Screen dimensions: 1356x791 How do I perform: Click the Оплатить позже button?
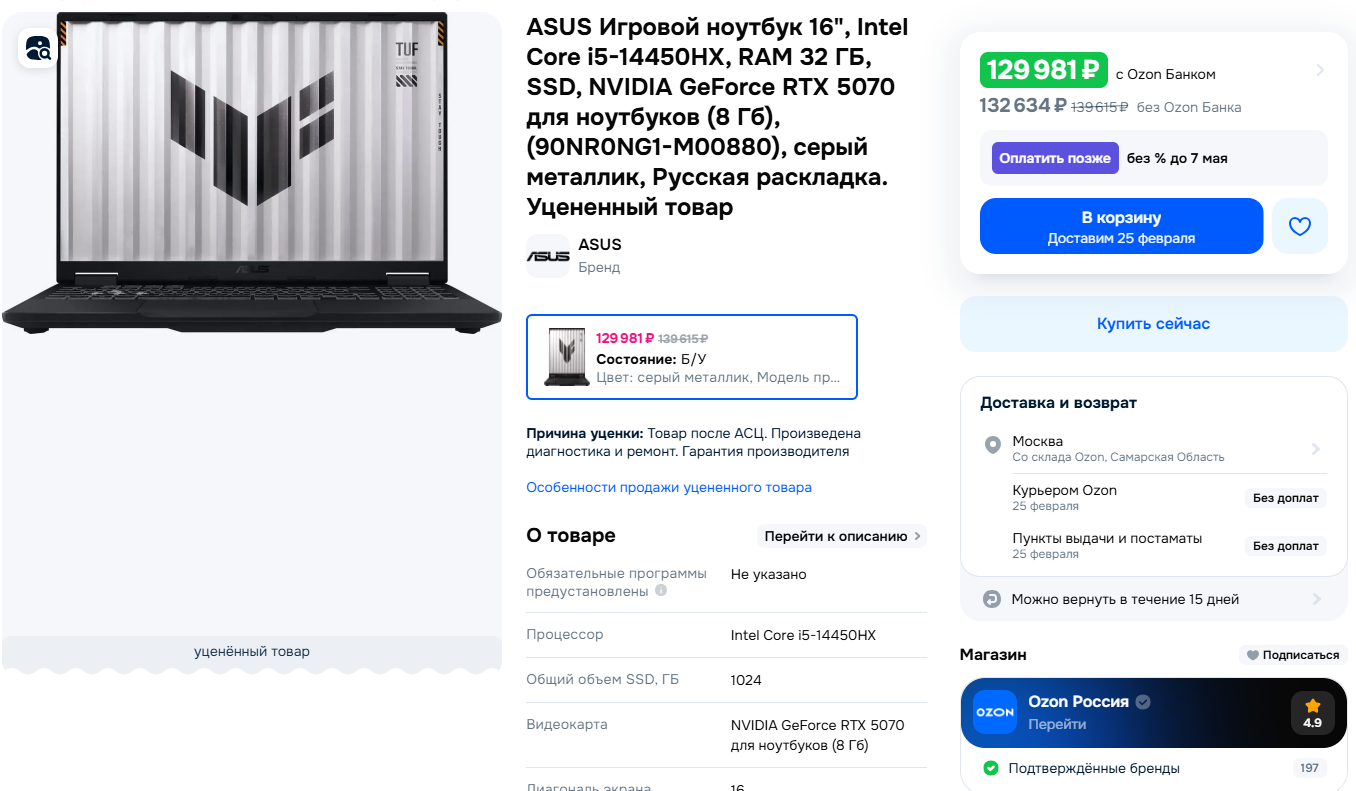pyautogui.click(x=1055, y=158)
